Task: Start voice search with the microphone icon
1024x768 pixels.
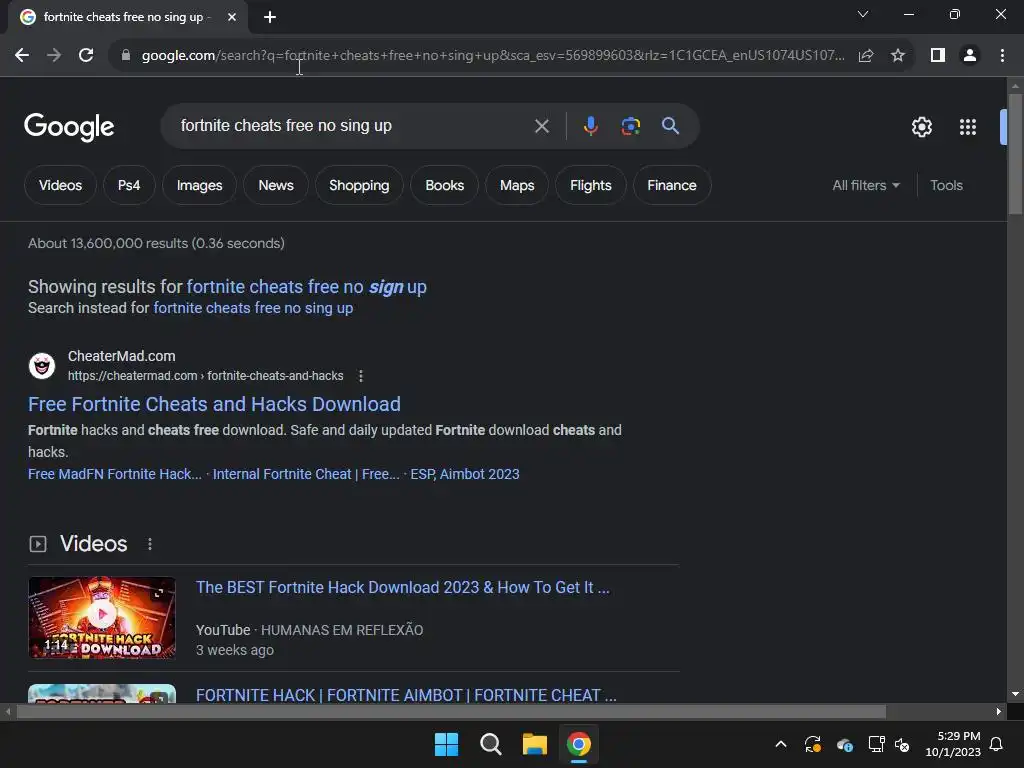Action: [590, 126]
